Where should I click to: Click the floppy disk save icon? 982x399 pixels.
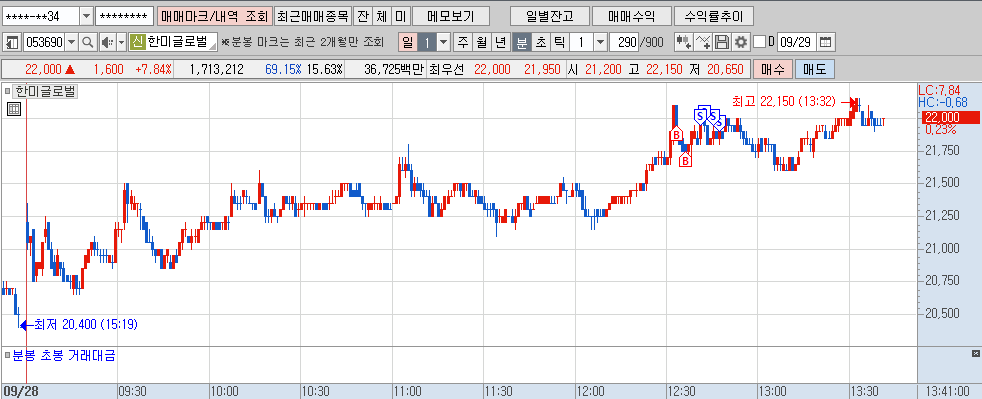(721, 43)
